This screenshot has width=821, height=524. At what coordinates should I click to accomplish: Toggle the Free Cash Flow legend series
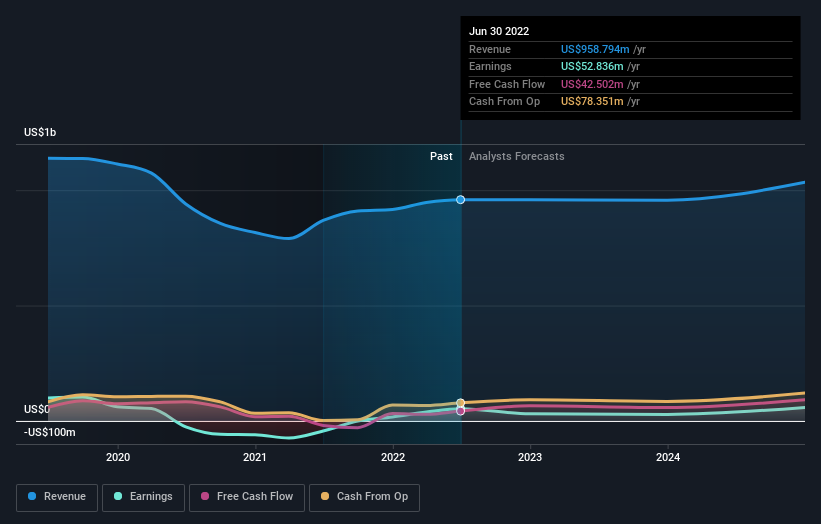(x=247, y=497)
